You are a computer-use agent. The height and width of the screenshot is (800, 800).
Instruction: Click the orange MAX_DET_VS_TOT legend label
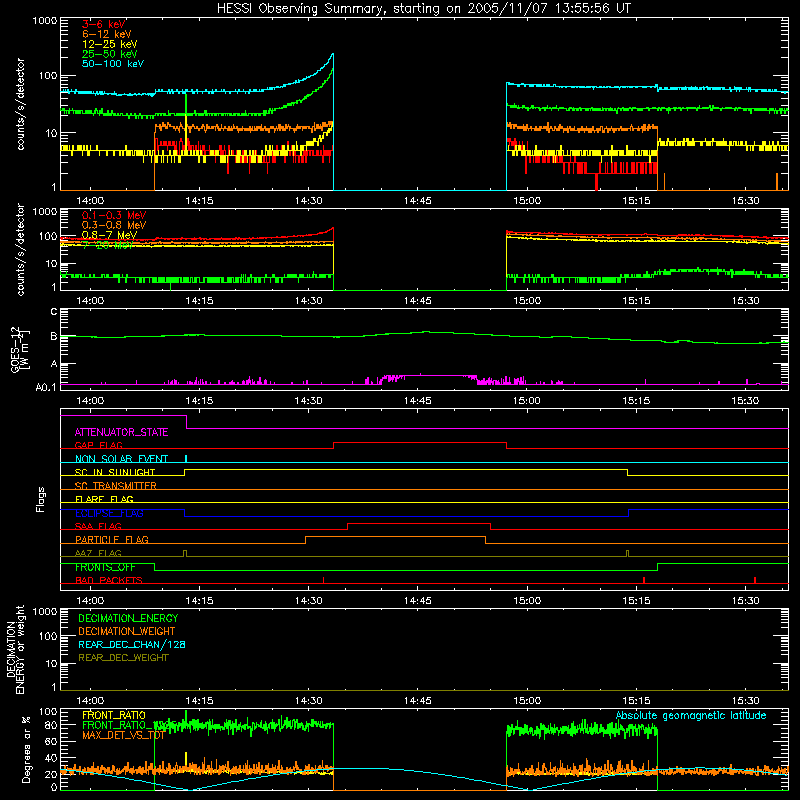[x=123, y=735]
